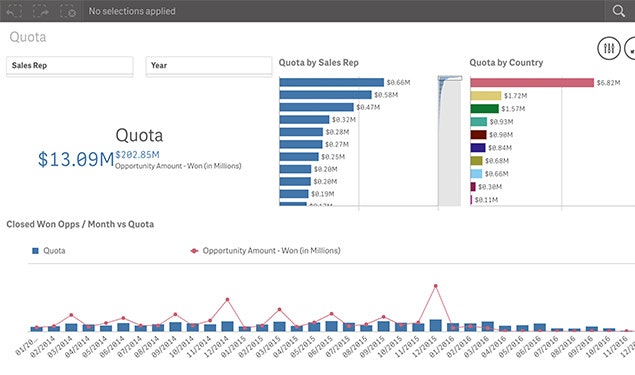Click the step forward selection icon
Image resolution: width=635 pixels, height=375 pixels.
[41, 11]
